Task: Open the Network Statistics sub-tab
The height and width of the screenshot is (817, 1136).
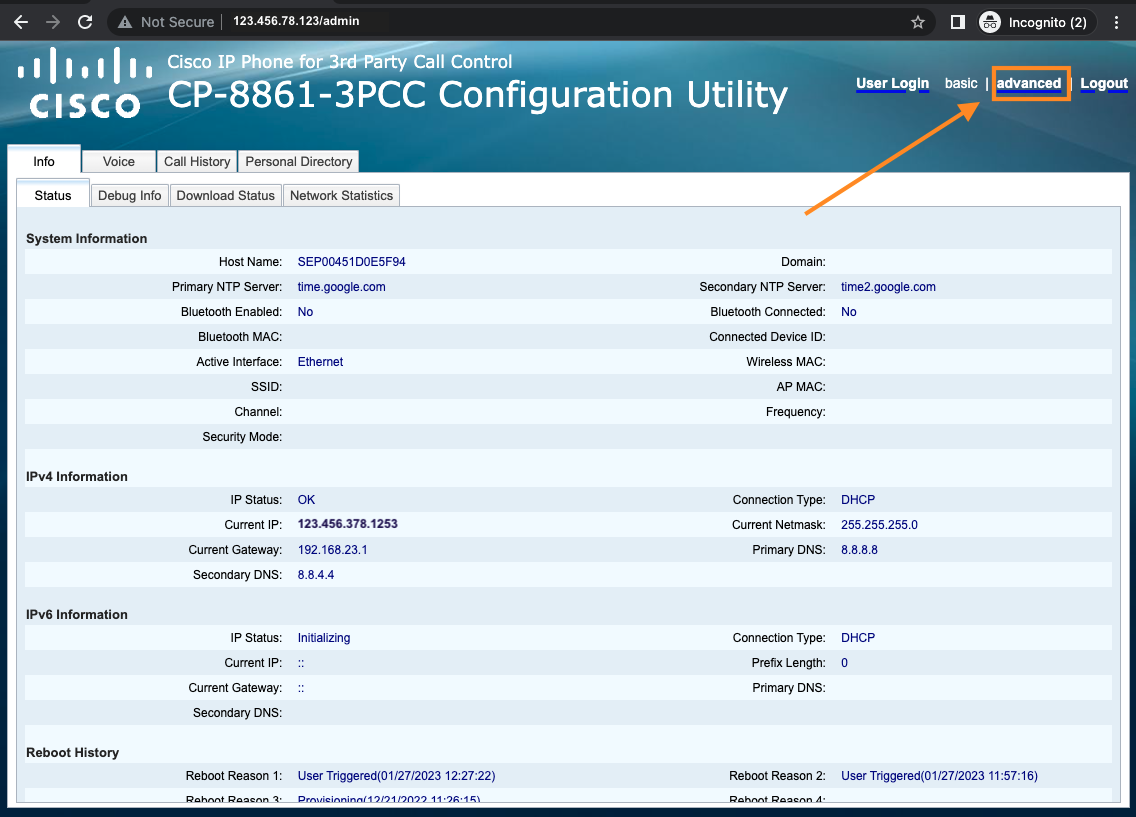Action: click(341, 196)
